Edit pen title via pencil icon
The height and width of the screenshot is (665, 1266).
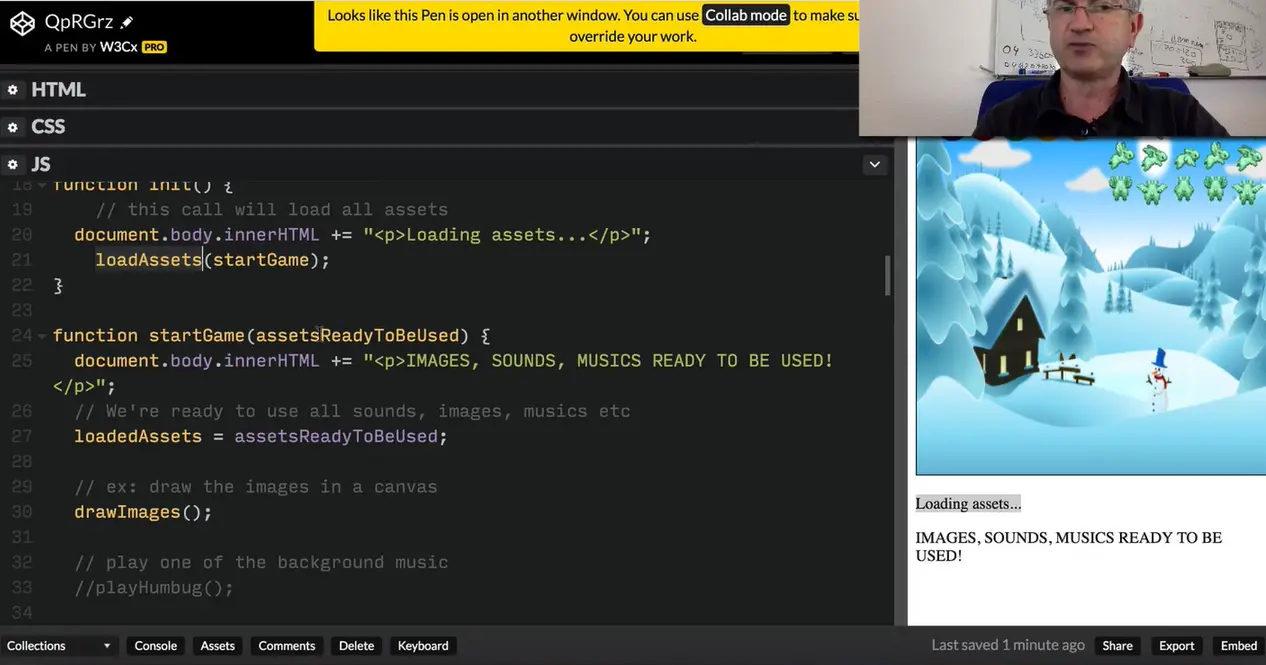pyautogui.click(x=126, y=22)
